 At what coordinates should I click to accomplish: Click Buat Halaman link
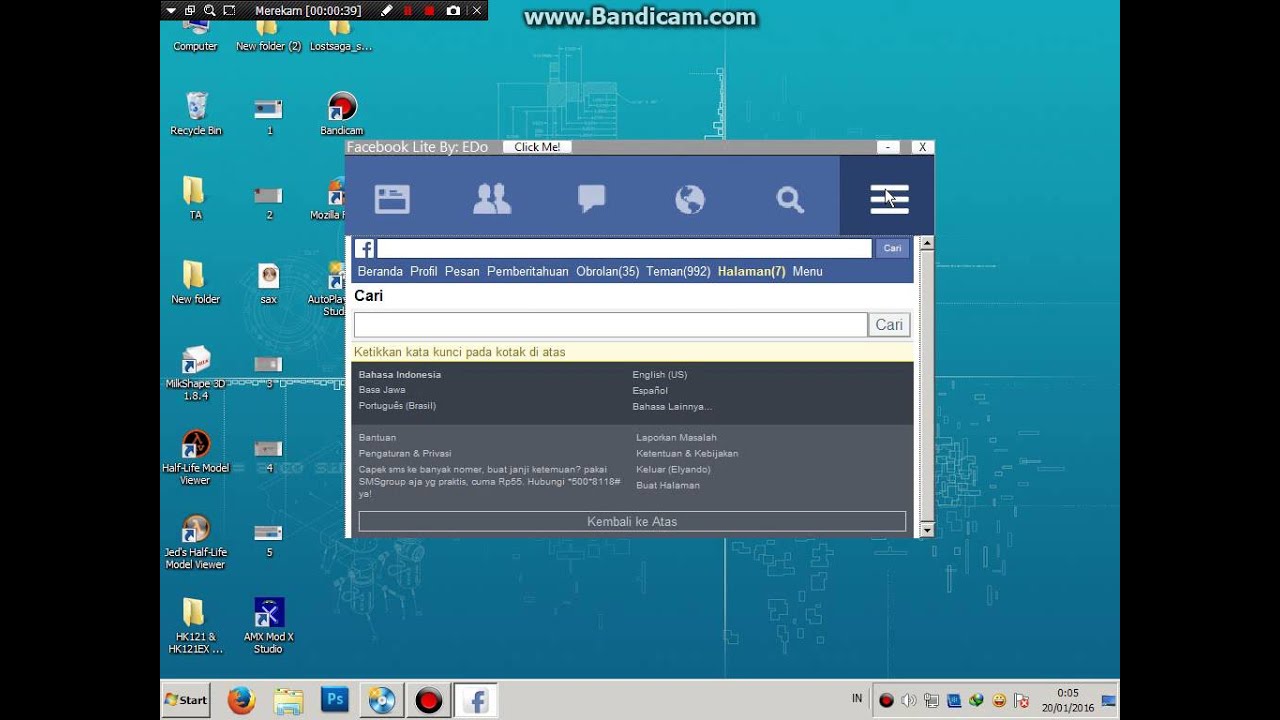click(x=668, y=485)
